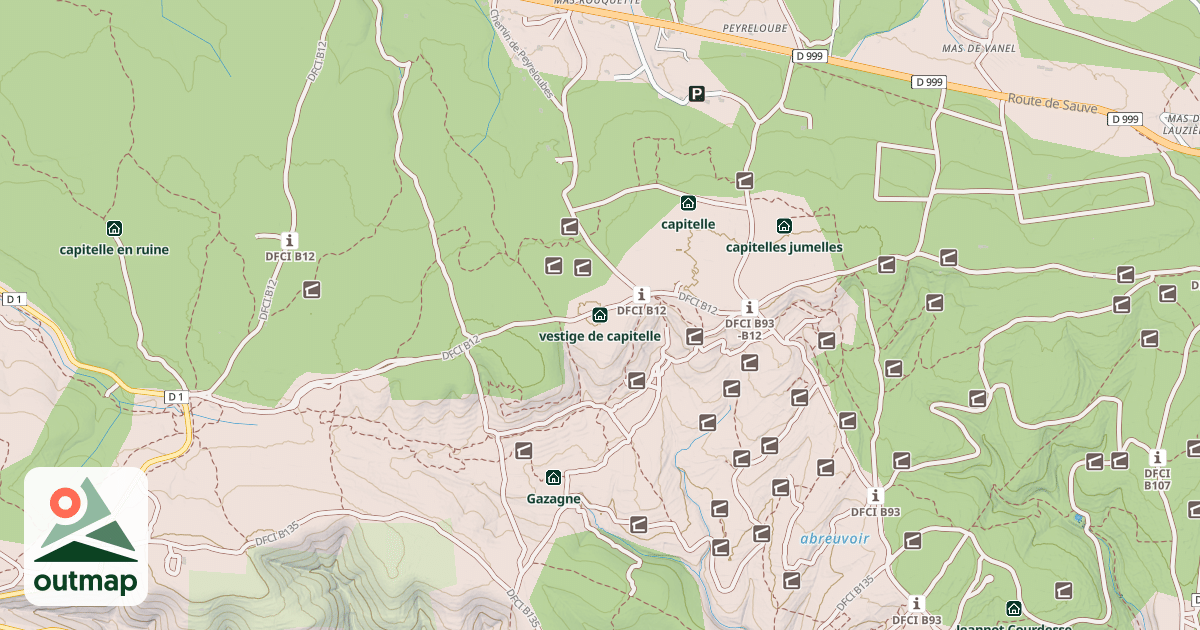Click the Gazagne hut marker
Image resolution: width=1200 pixels, height=630 pixels.
(554, 477)
